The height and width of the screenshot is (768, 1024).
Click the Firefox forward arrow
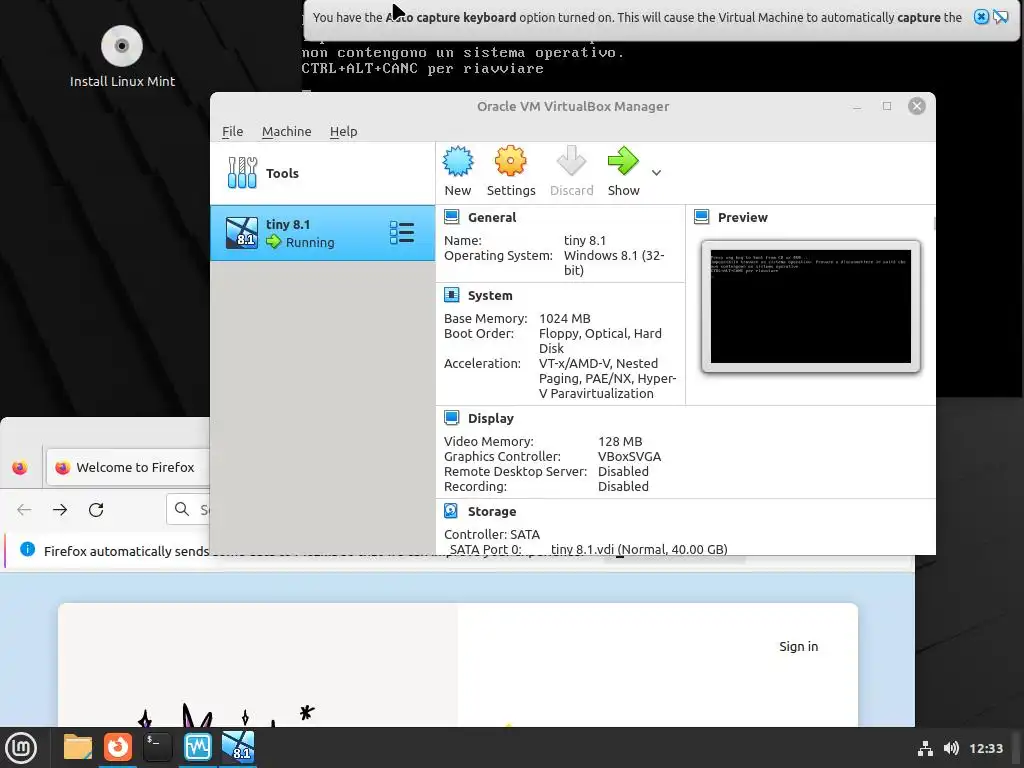pyautogui.click(x=60, y=509)
